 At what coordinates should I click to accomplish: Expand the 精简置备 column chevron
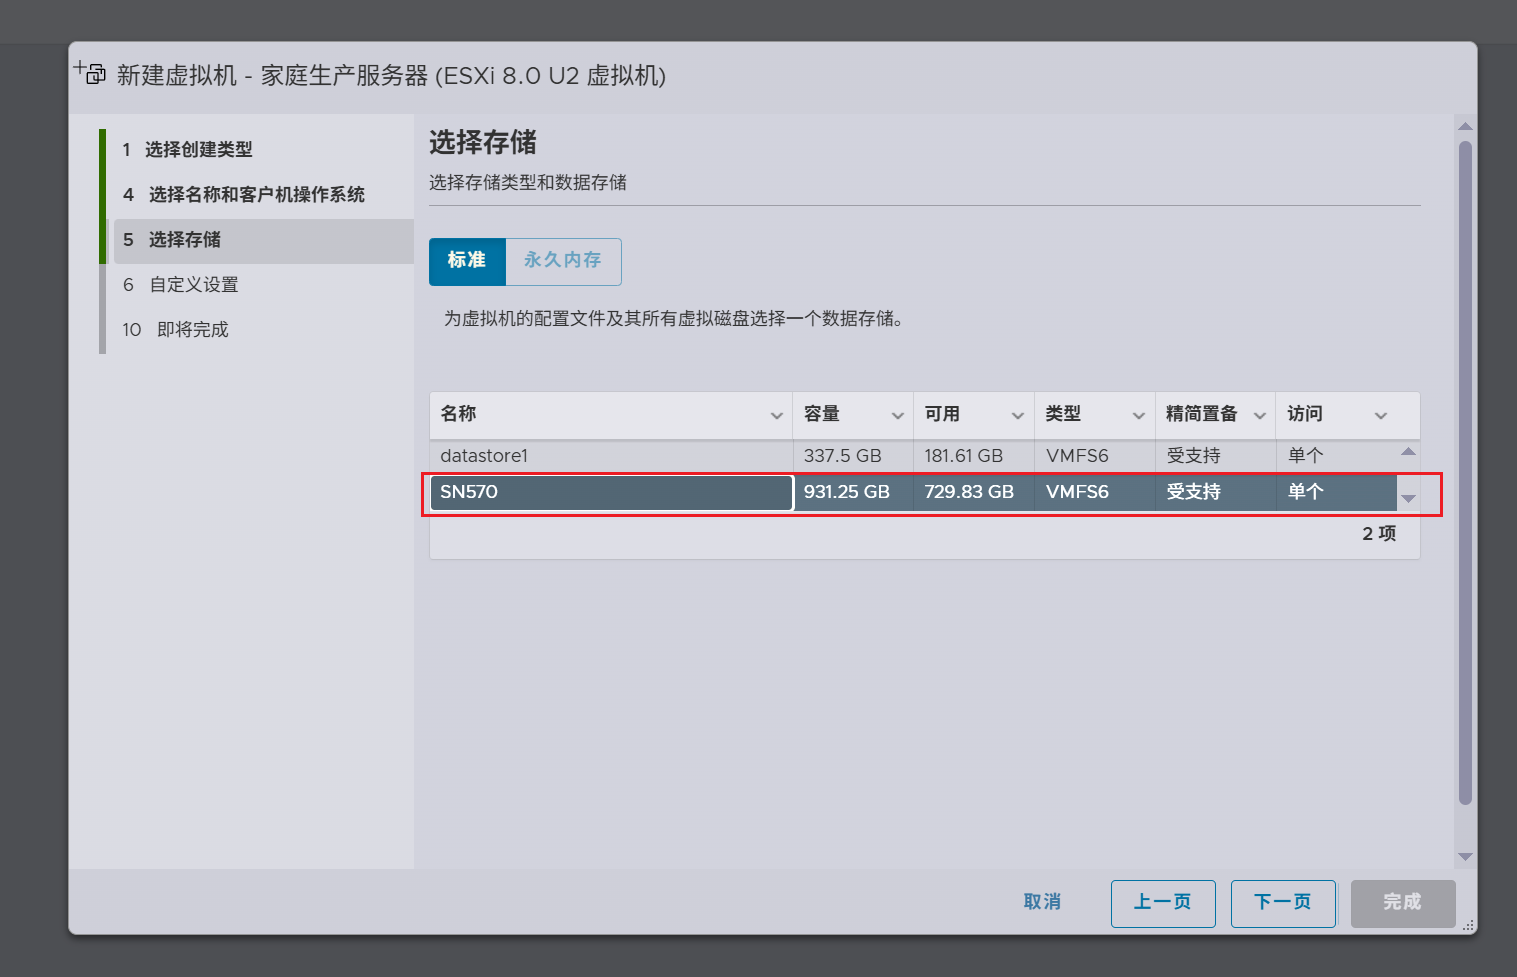(1259, 416)
